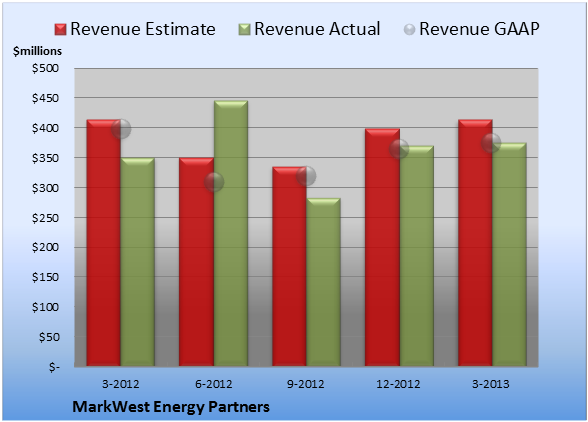
Task: Click the $450 axis label
Action: (x=45, y=98)
